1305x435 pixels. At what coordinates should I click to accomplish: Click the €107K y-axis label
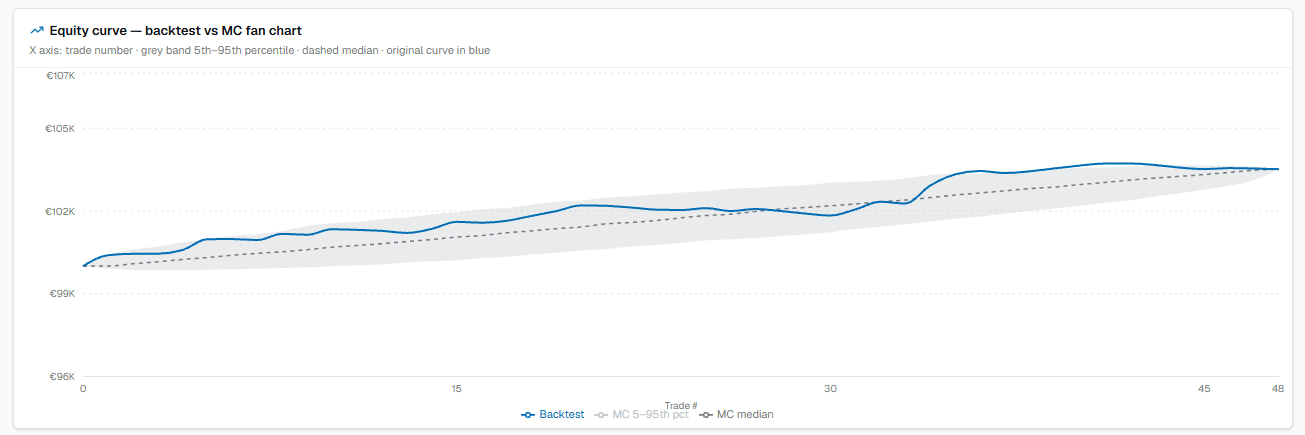(61, 75)
